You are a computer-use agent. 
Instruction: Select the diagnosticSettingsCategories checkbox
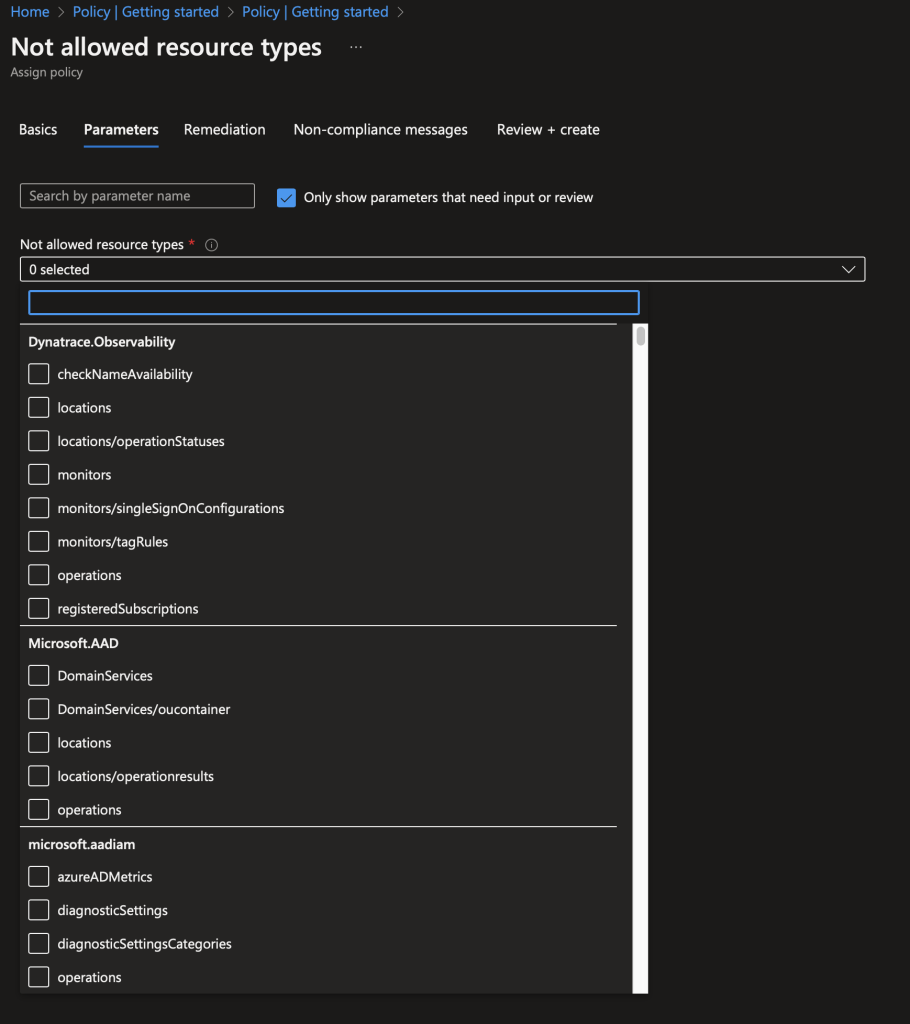39,944
